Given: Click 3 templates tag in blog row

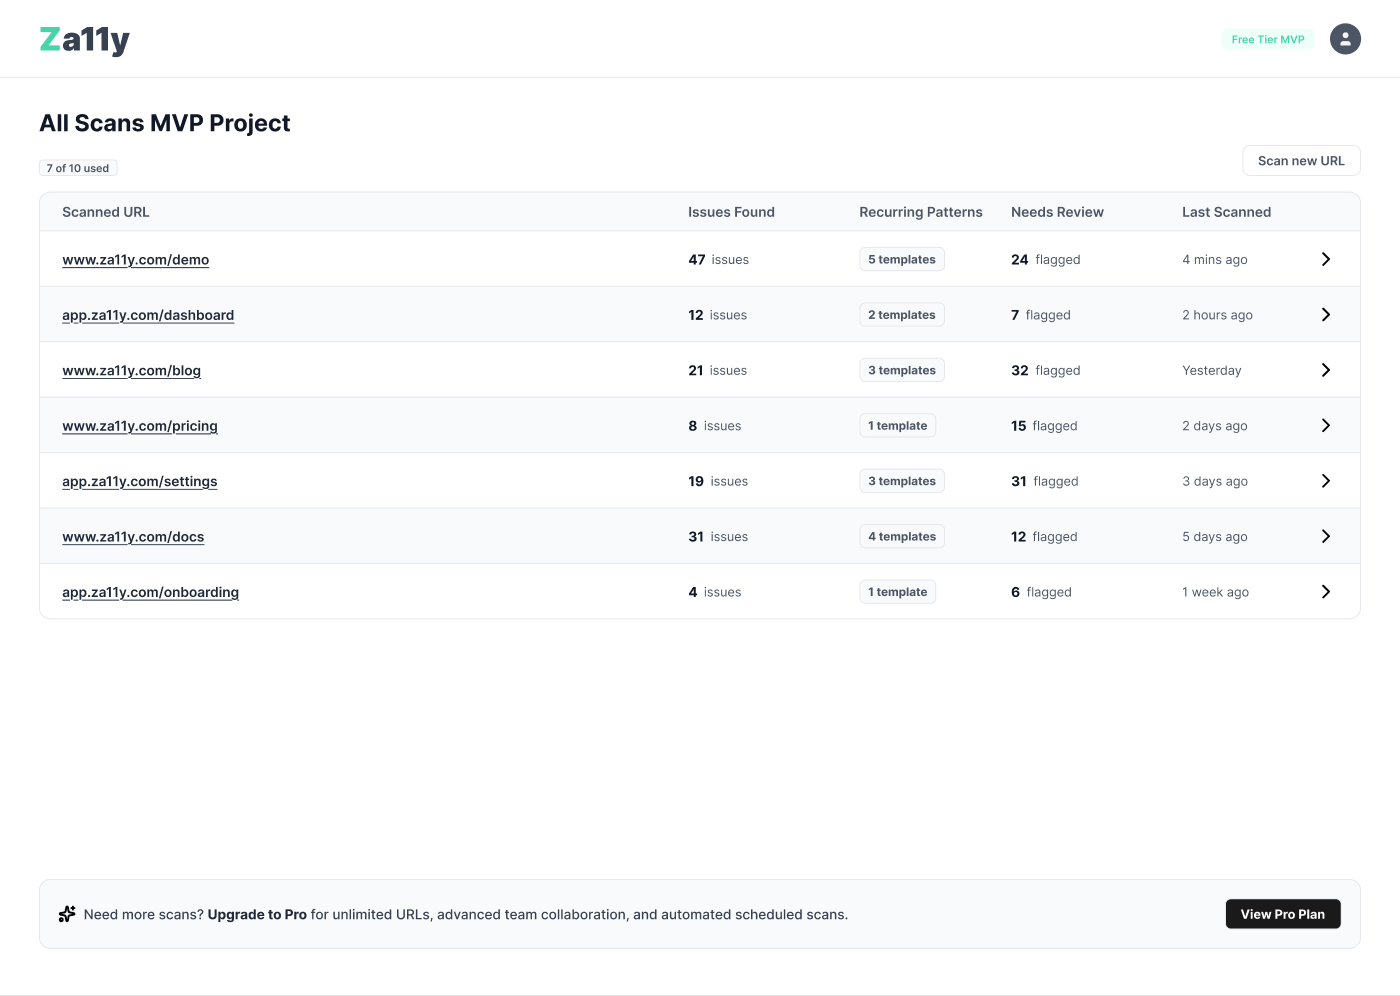Looking at the screenshot, I should (x=902, y=370).
